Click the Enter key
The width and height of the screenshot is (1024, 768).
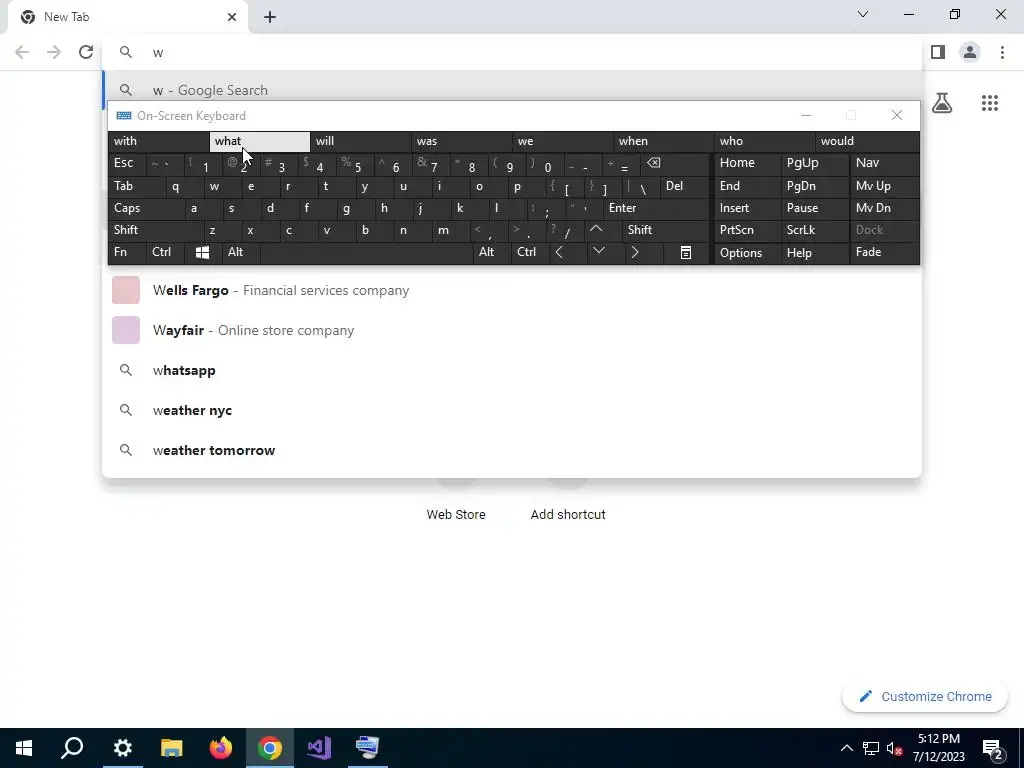[x=656, y=208]
